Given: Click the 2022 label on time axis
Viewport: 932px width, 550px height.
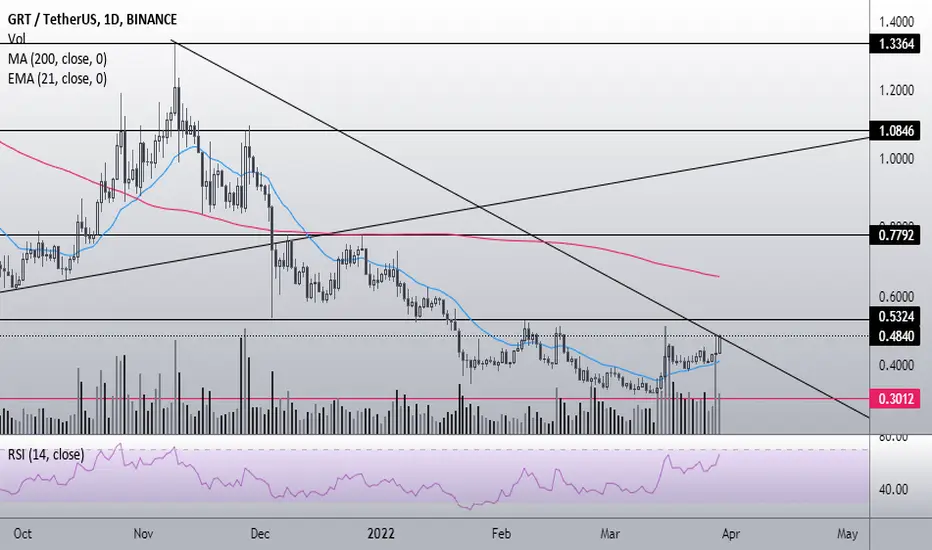Looking at the screenshot, I should [381, 533].
